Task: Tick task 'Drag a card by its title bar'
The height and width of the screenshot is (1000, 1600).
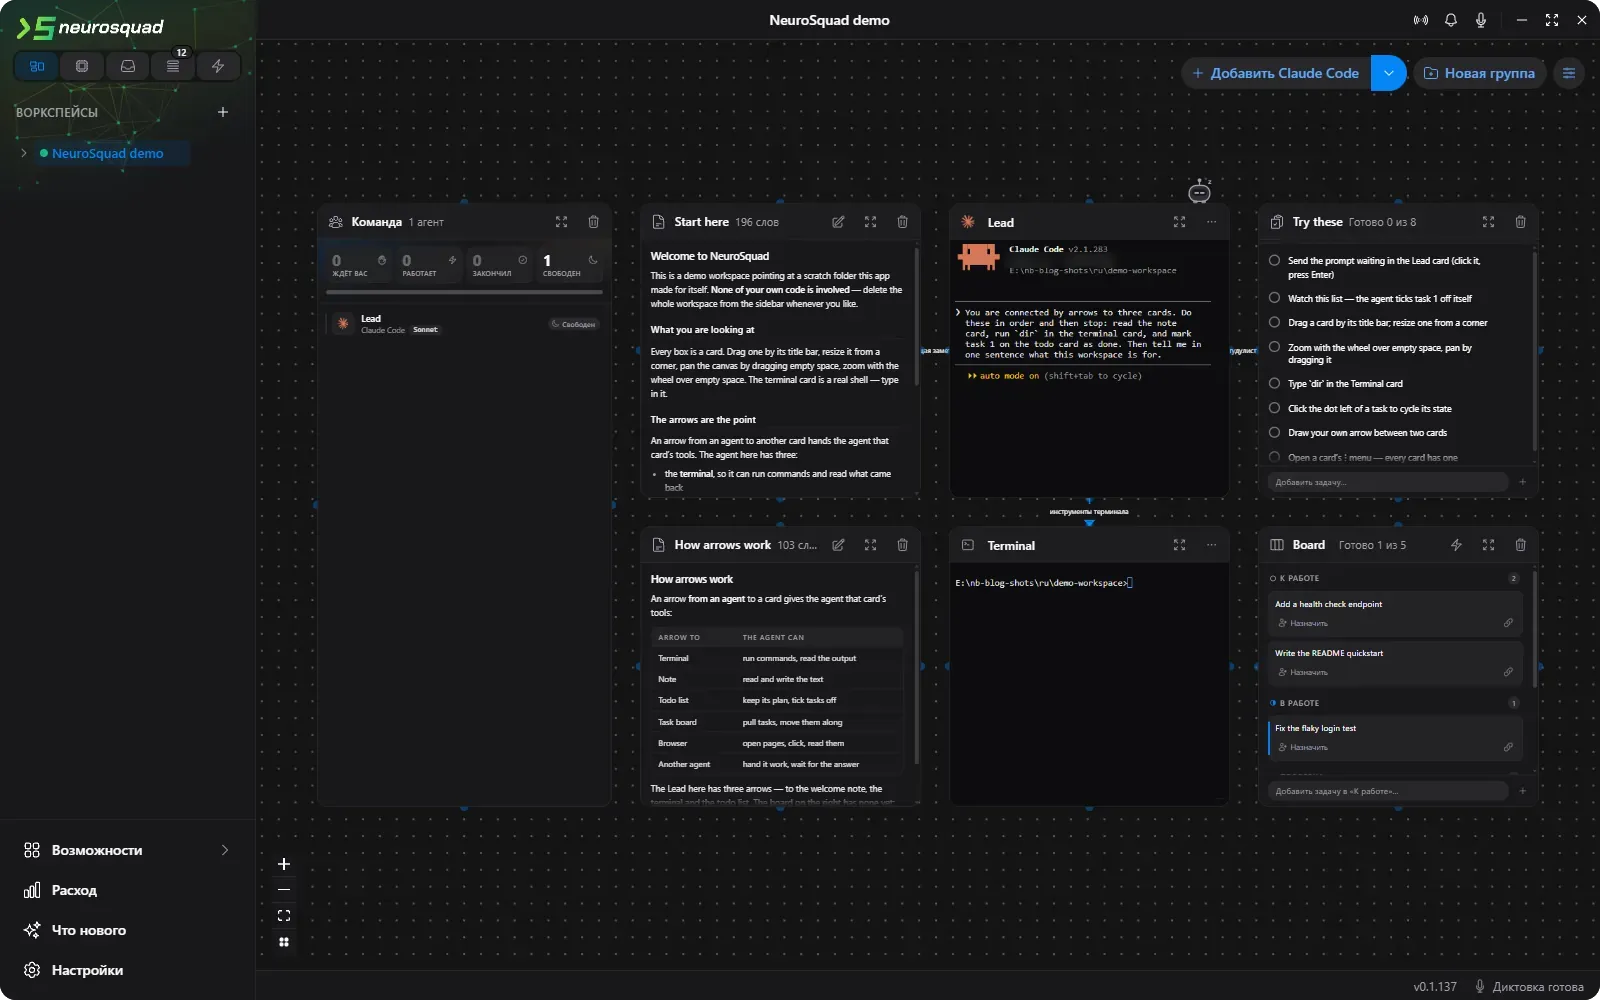Action: pyautogui.click(x=1274, y=322)
